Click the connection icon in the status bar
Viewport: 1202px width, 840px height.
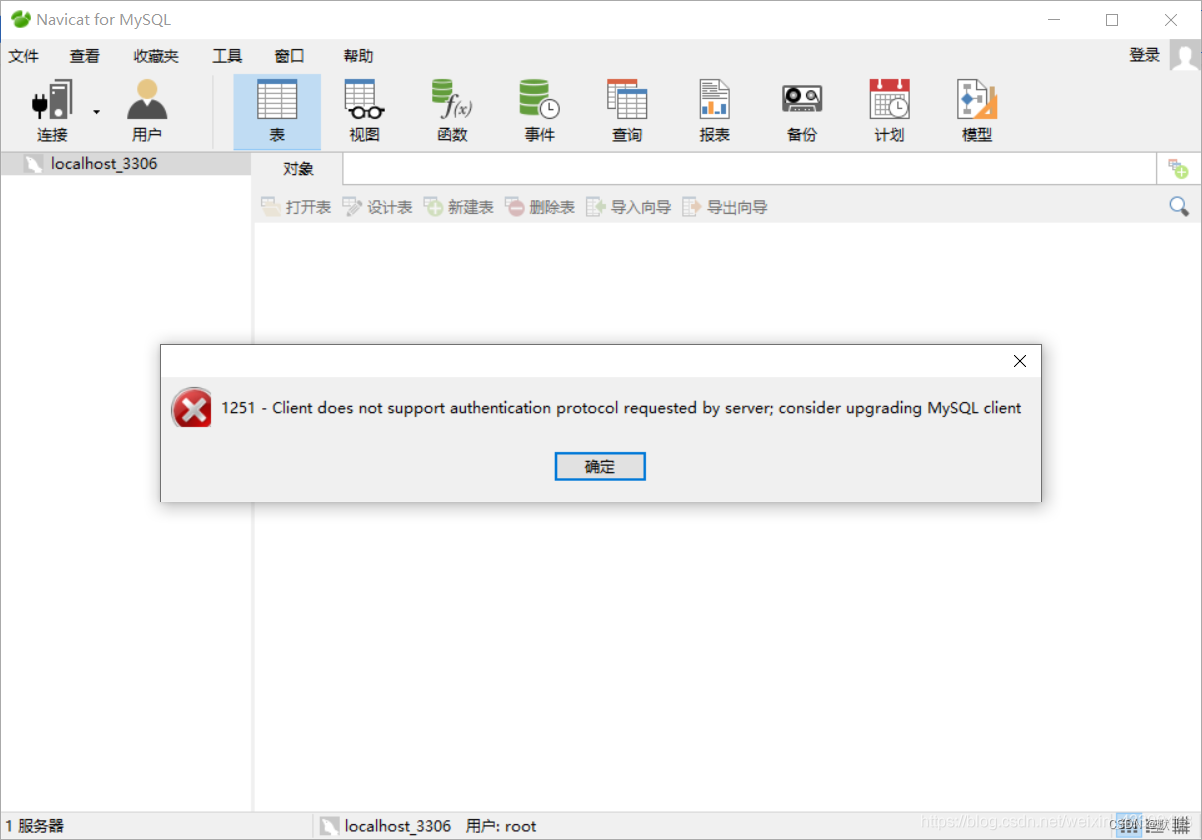click(329, 826)
